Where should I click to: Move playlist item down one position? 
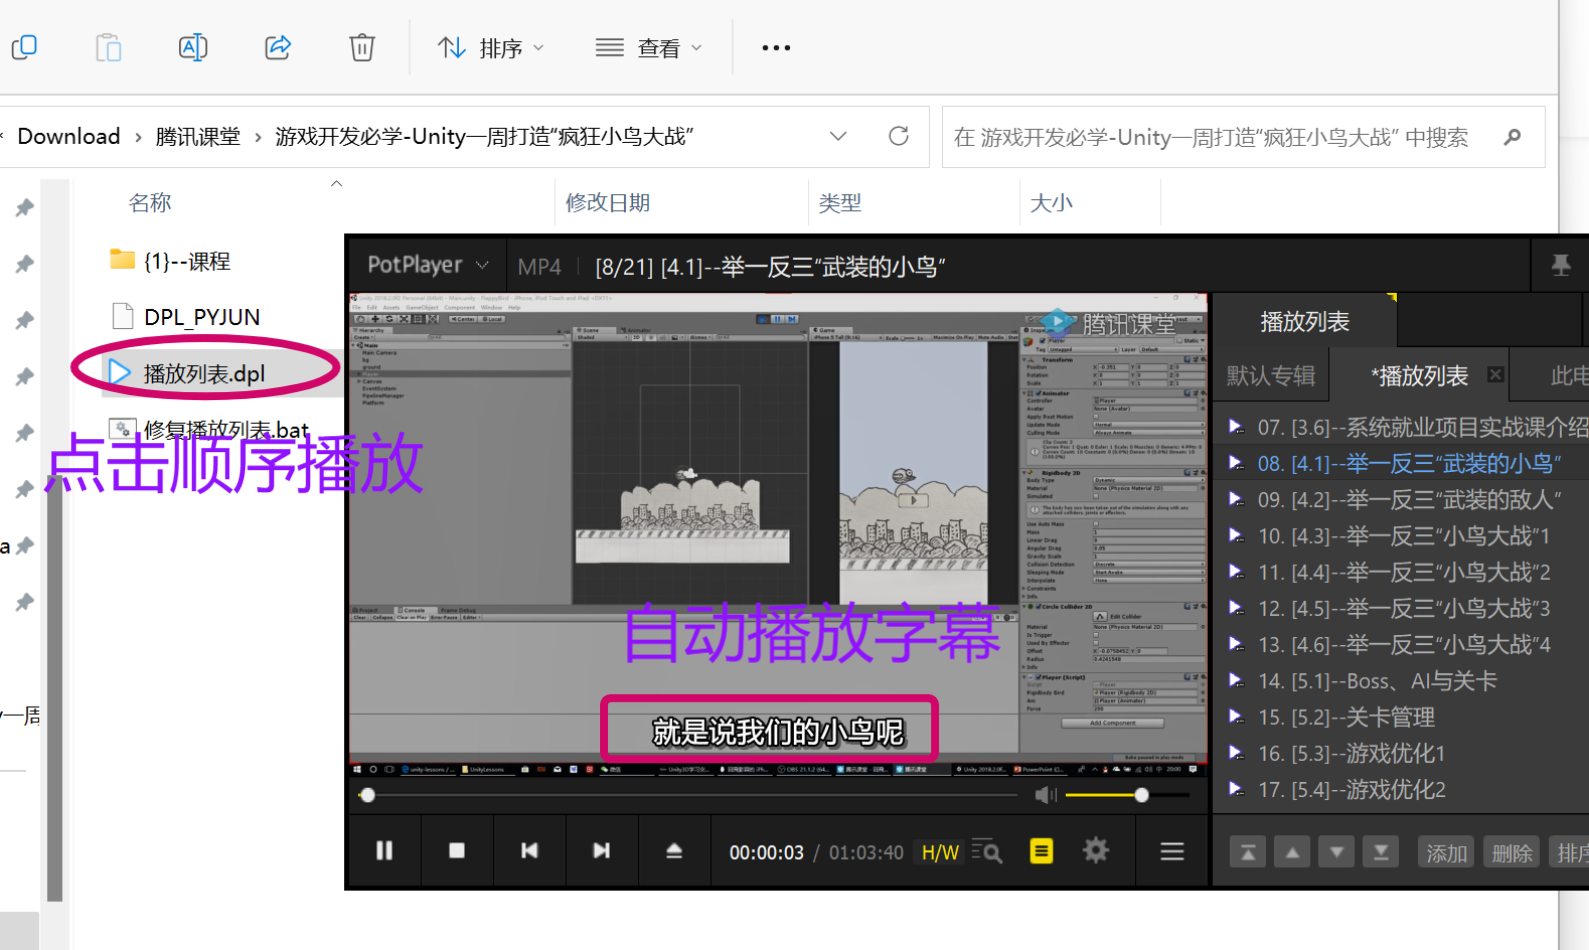click(1336, 852)
